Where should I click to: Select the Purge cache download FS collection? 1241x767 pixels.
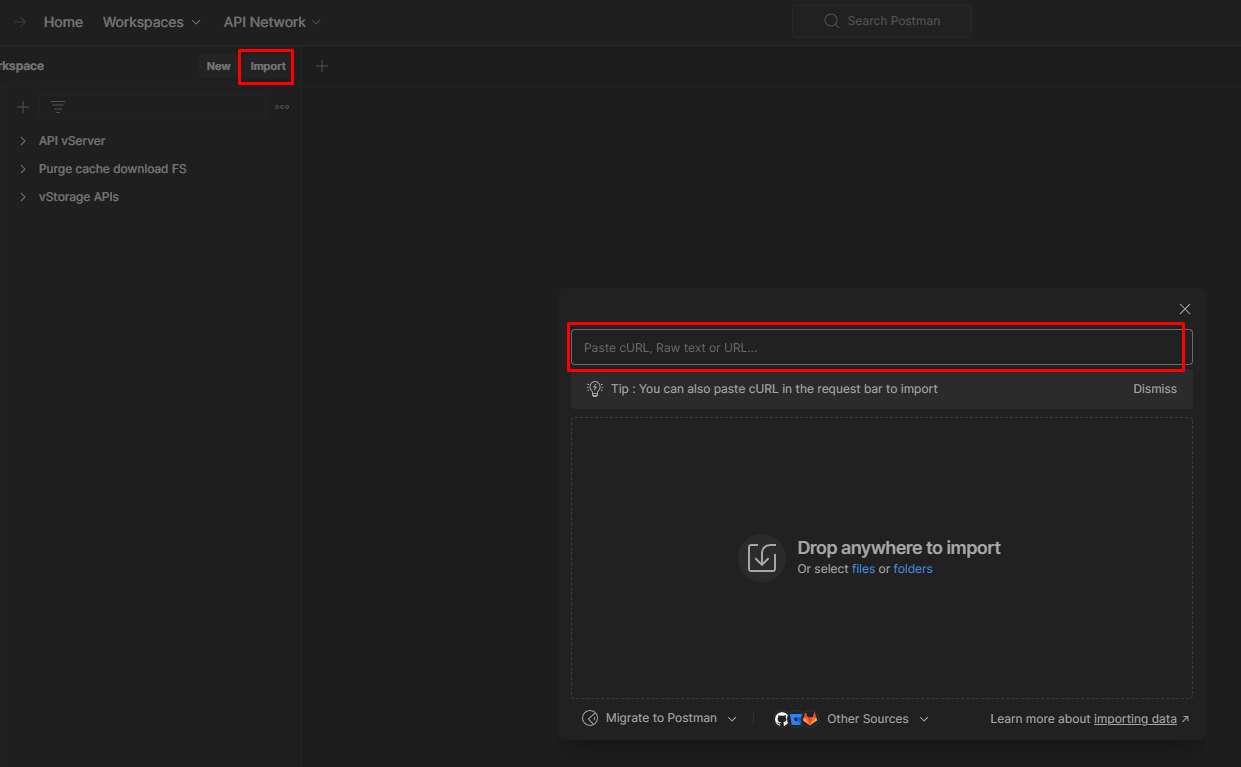tap(113, 169)
